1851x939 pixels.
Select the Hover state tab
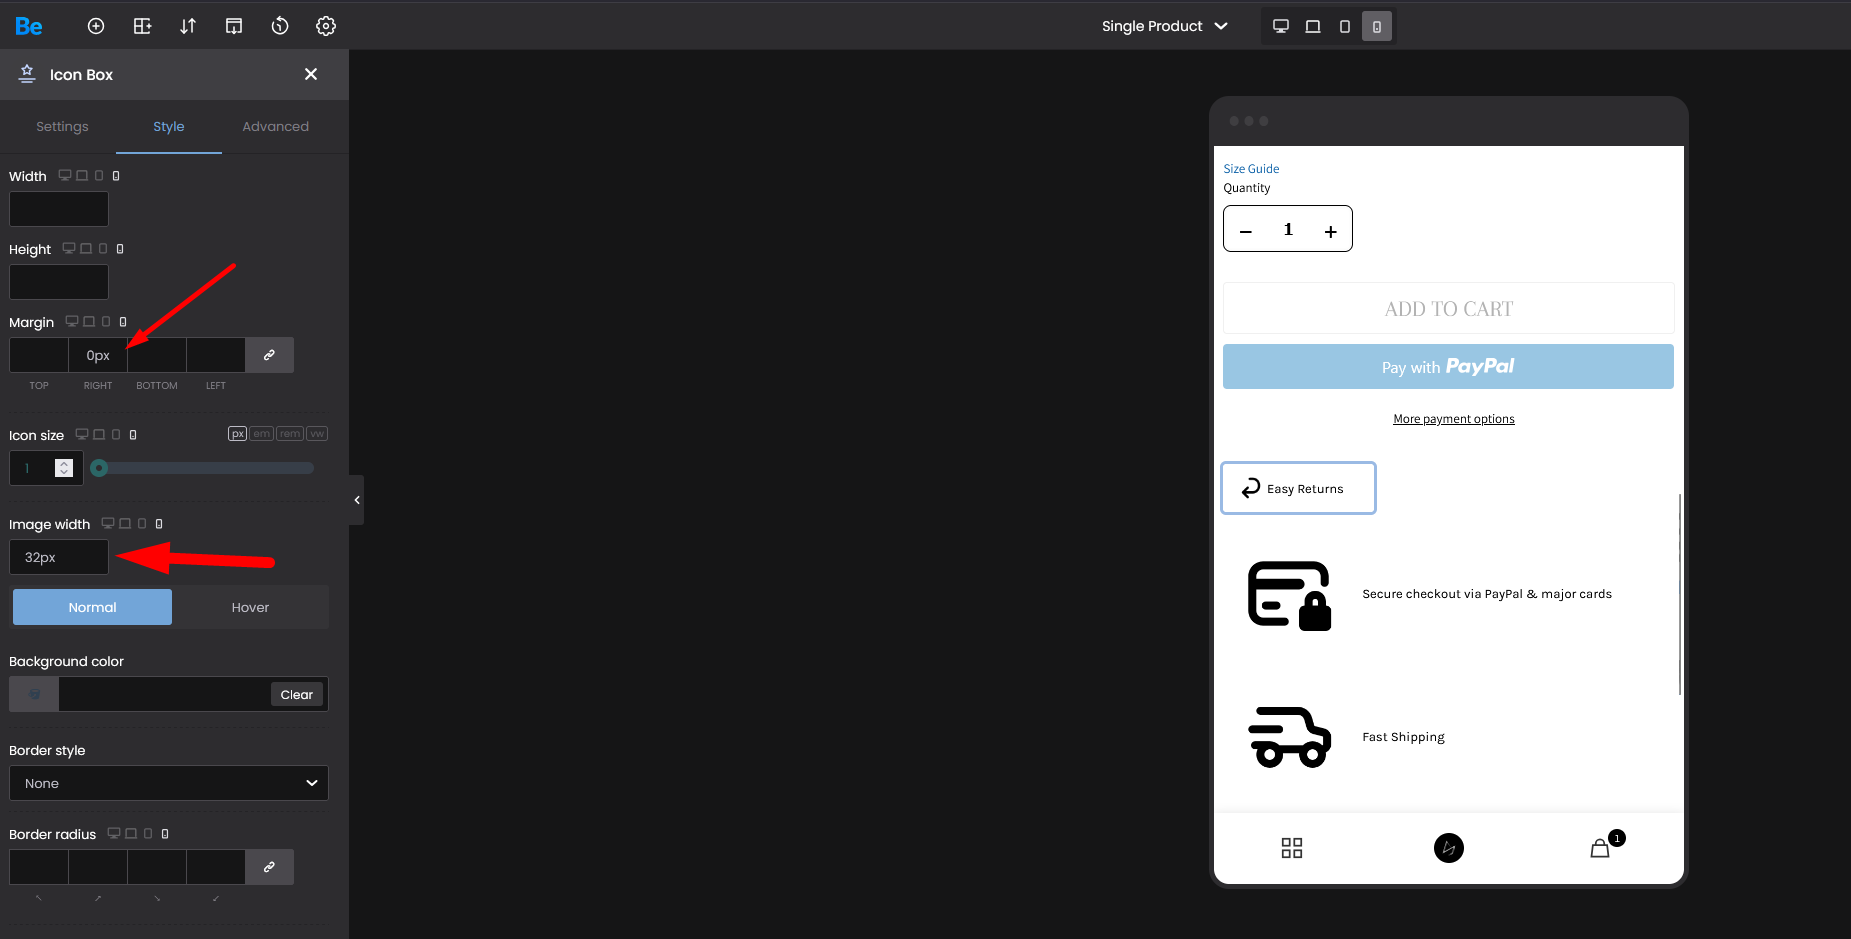pyautogui.click(x=250, y=607)
